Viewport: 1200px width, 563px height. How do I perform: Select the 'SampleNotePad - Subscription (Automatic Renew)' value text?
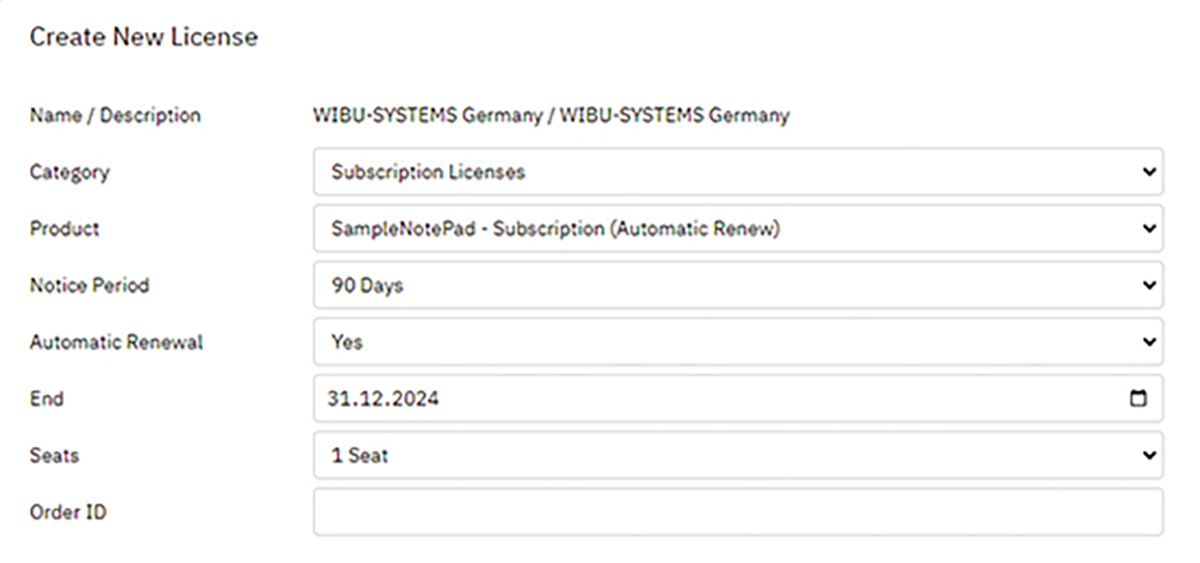[x=555, y=229]
